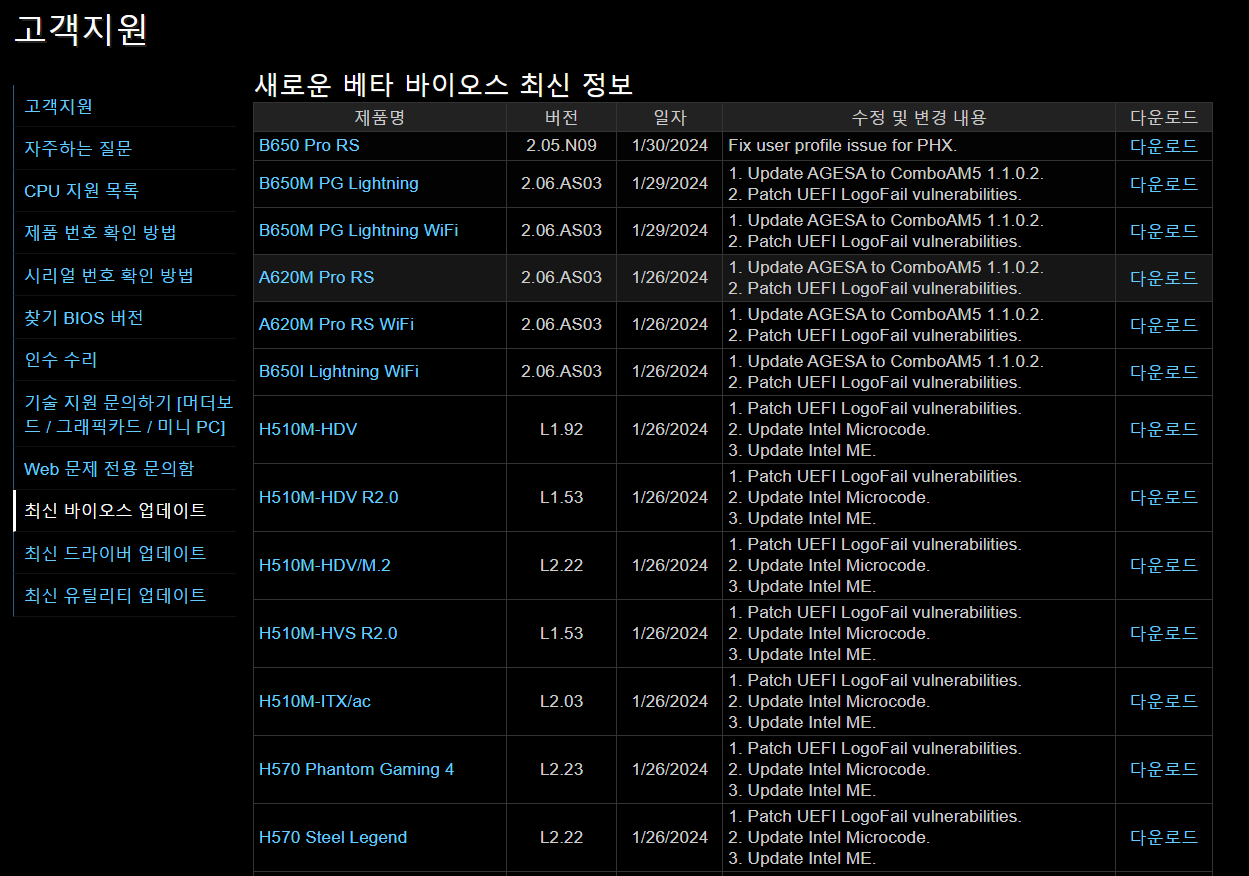Select version L2.23 cell

tap(562, 769)
